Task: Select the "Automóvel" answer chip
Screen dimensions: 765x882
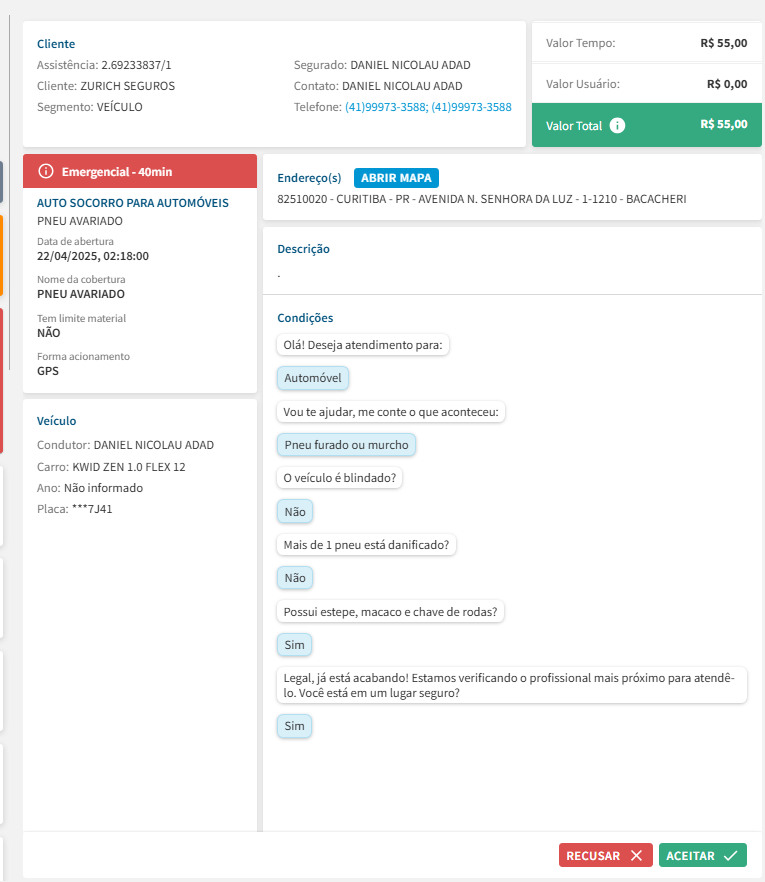Action: (313, 379)
